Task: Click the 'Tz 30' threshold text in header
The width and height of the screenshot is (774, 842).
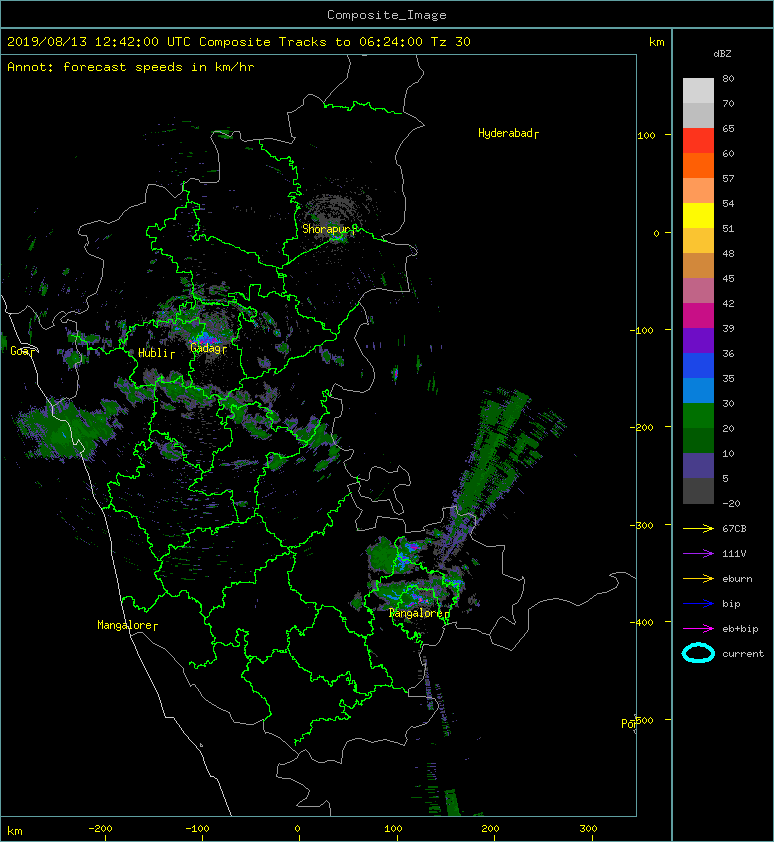Action: 451,42
